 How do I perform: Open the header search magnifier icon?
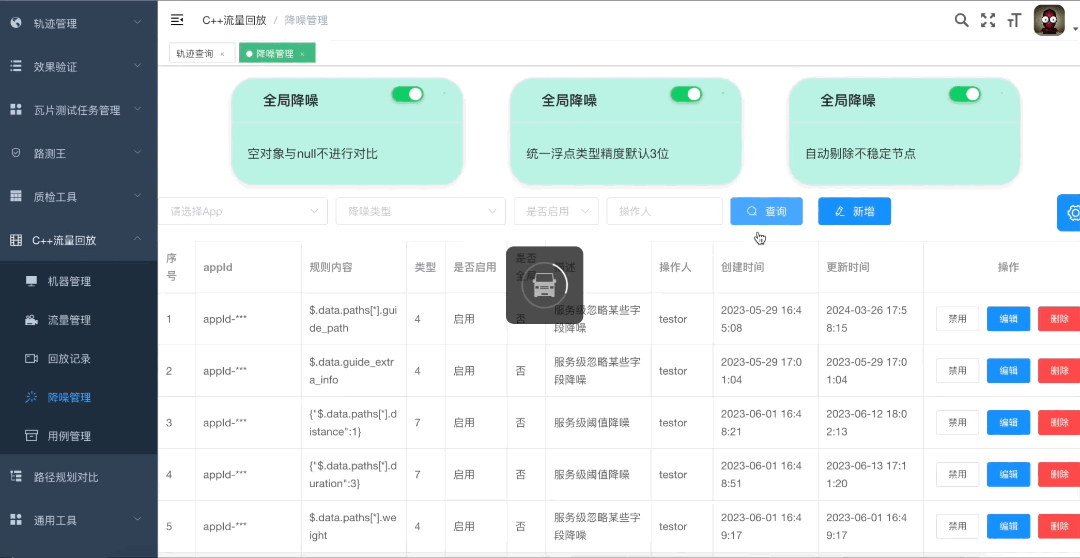pyautogui.click(x=962, y=20)
